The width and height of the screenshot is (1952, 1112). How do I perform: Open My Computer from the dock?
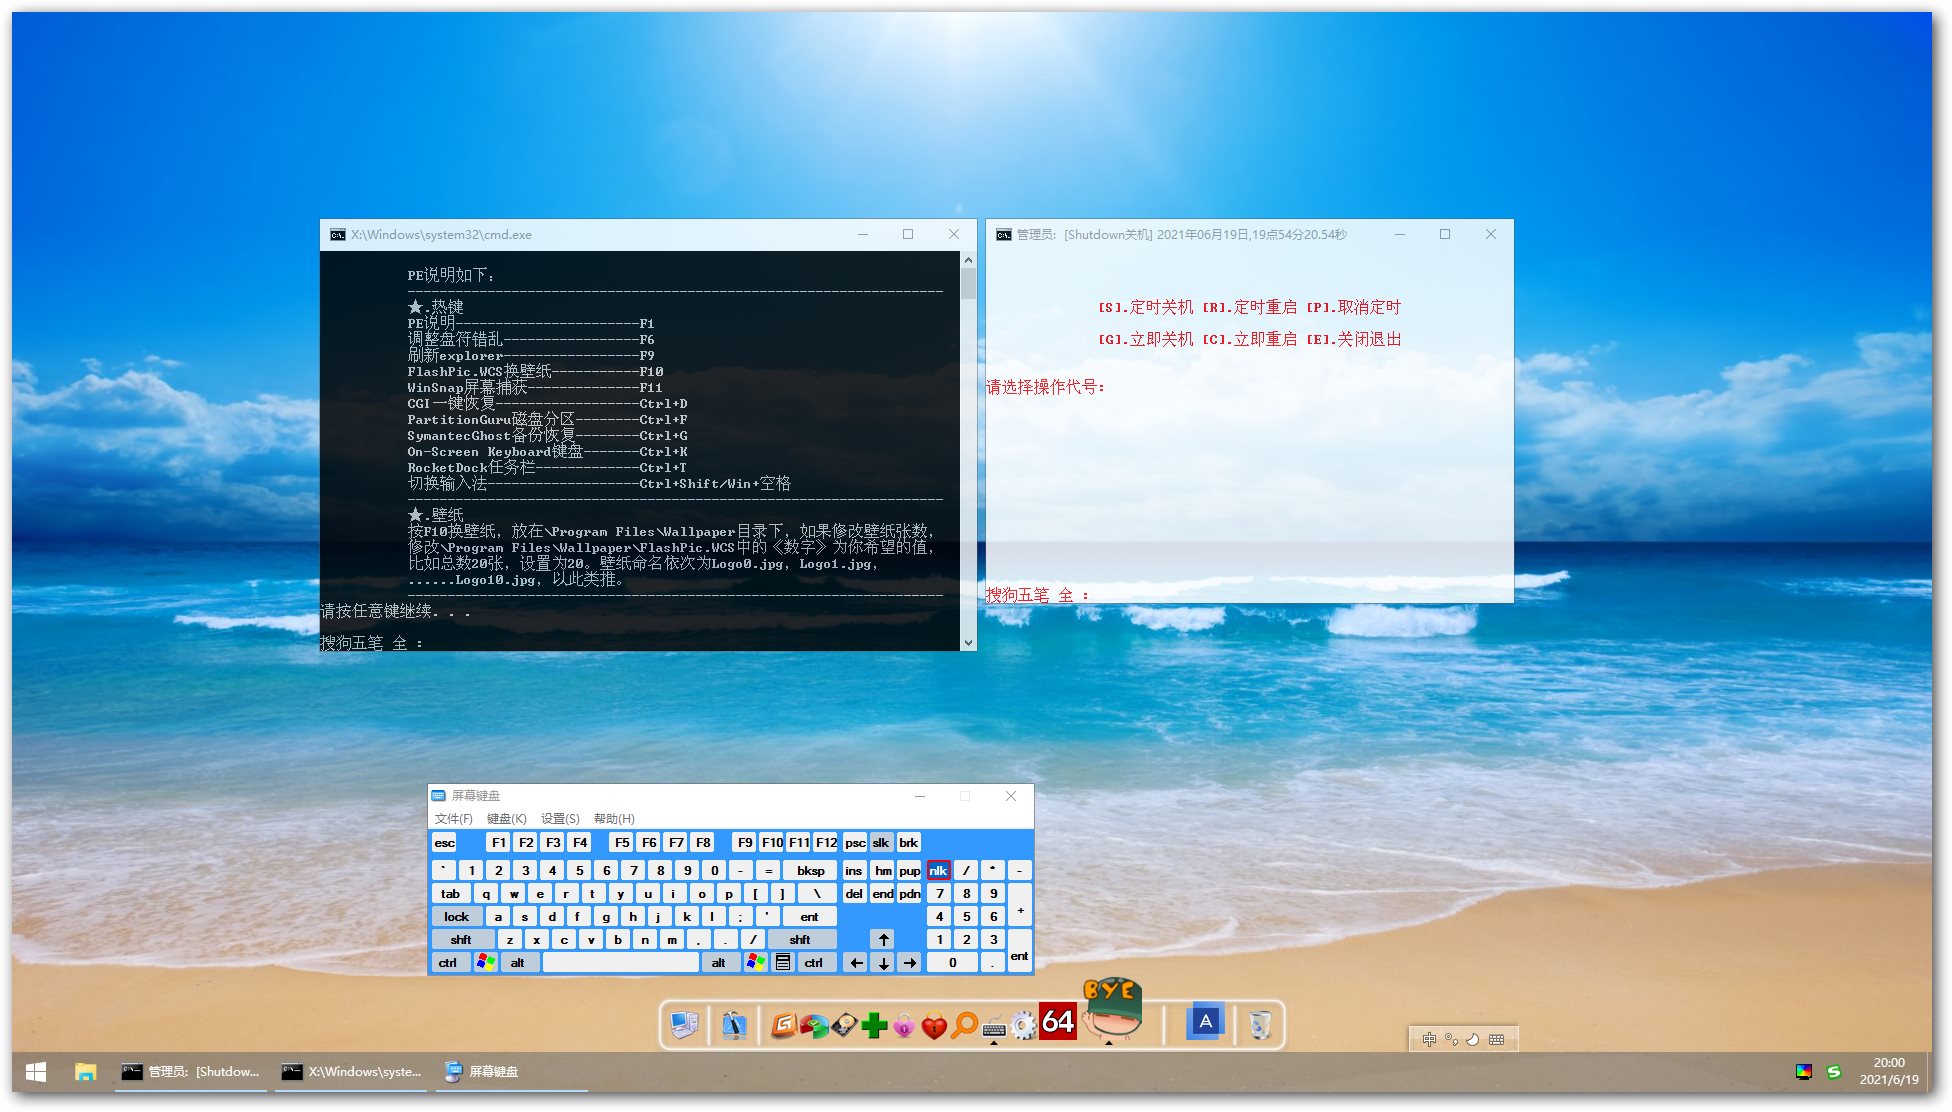pyautogui.click(x=684, y=1025)
